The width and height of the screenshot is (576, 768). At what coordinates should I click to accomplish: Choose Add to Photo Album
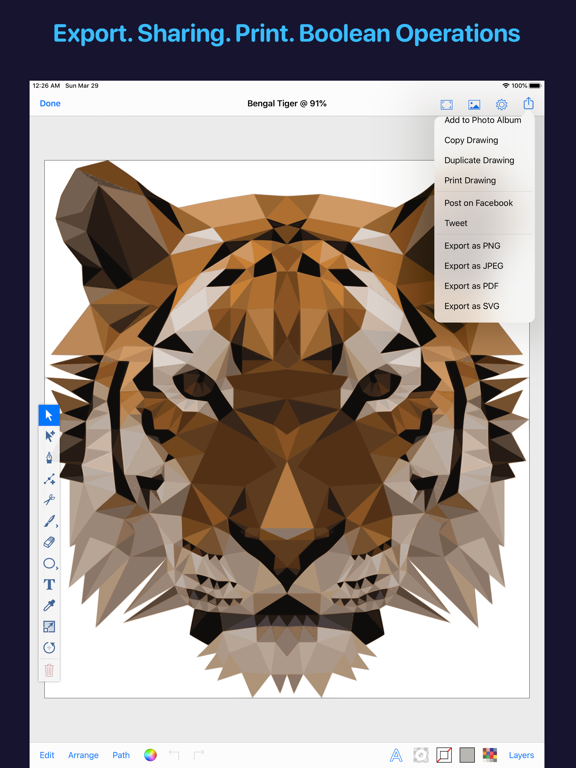tap(483, 120)
